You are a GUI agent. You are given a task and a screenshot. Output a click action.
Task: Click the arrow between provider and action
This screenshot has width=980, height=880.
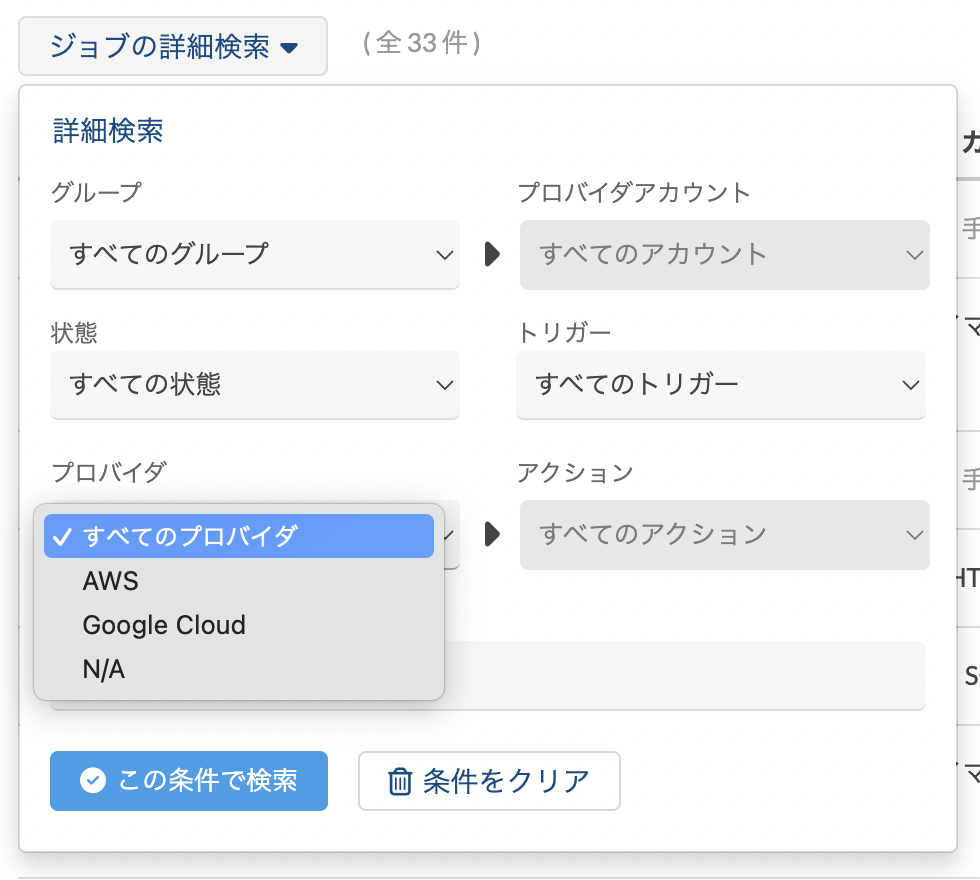pos(491,535)
